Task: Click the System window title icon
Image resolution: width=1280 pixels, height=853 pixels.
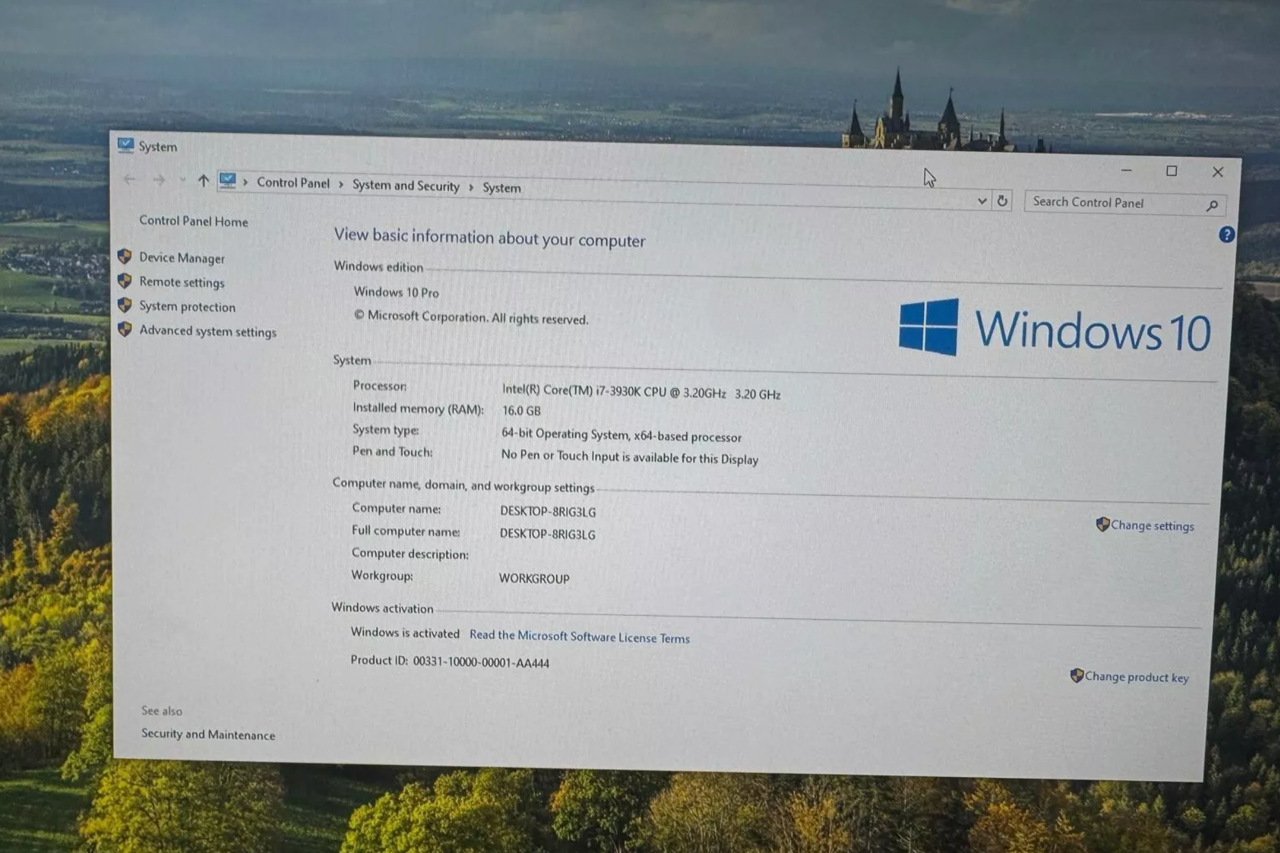Action: (x=125, y=145)
